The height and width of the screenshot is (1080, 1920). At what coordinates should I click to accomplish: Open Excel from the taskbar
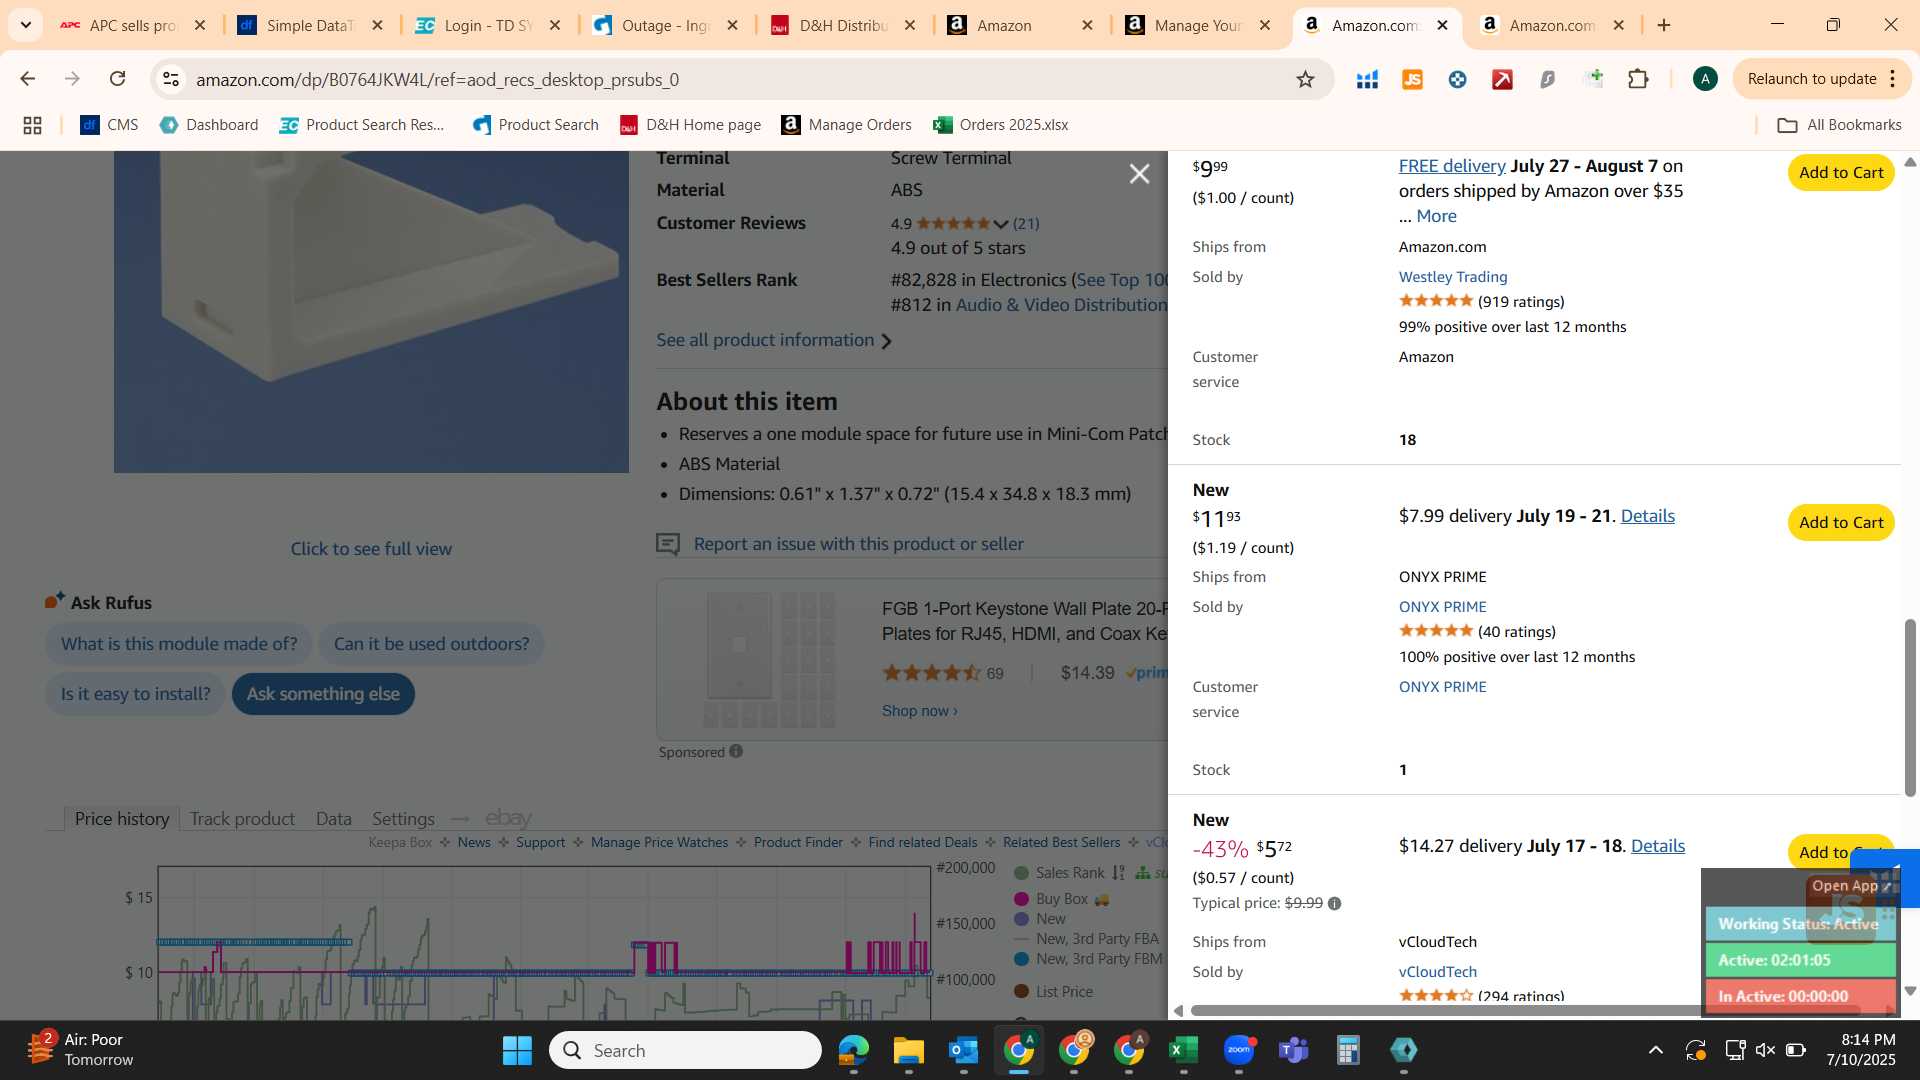1183,1051
